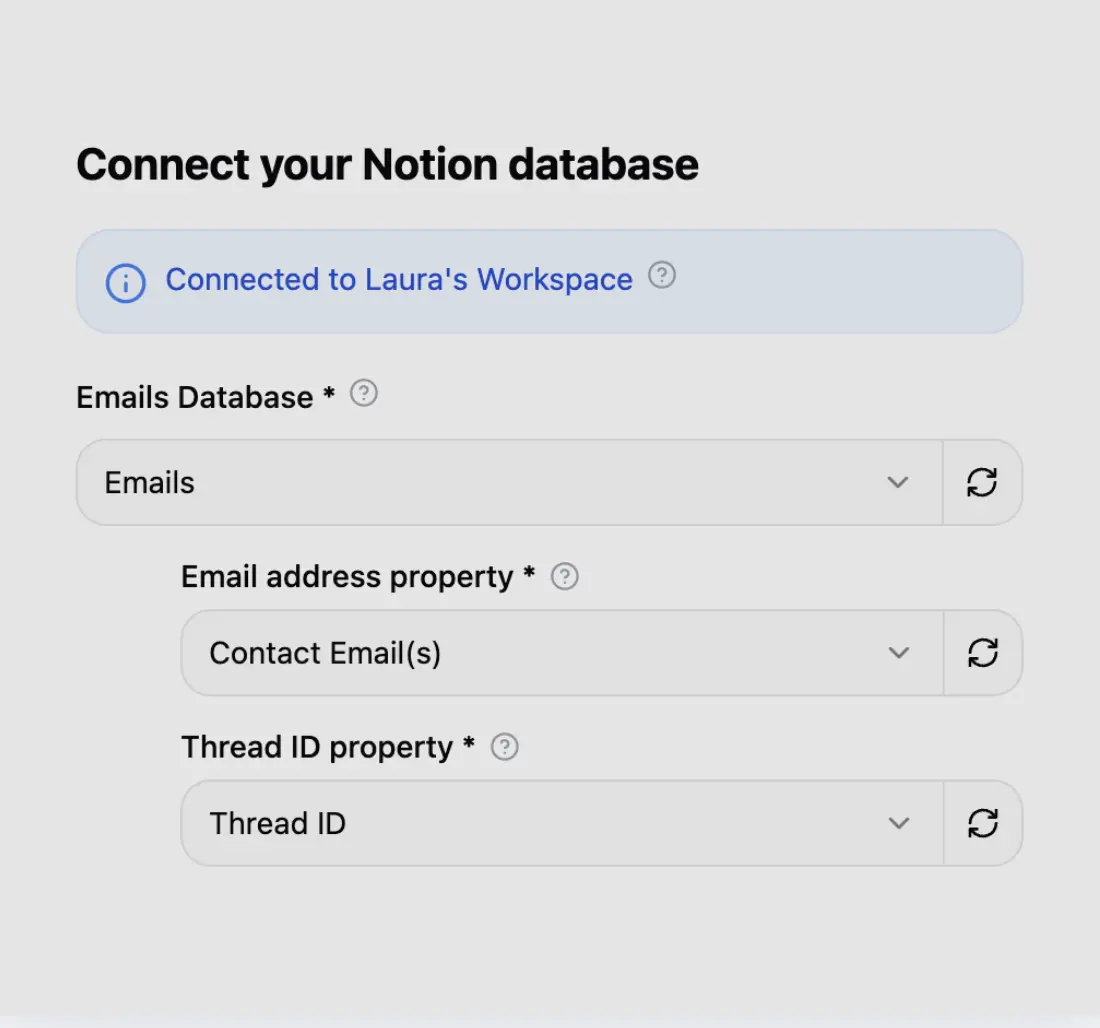Refresh the Thread ID property options
Image resolution: width=1100 pixels, height=1028 pixels.
tap(983, 823)
